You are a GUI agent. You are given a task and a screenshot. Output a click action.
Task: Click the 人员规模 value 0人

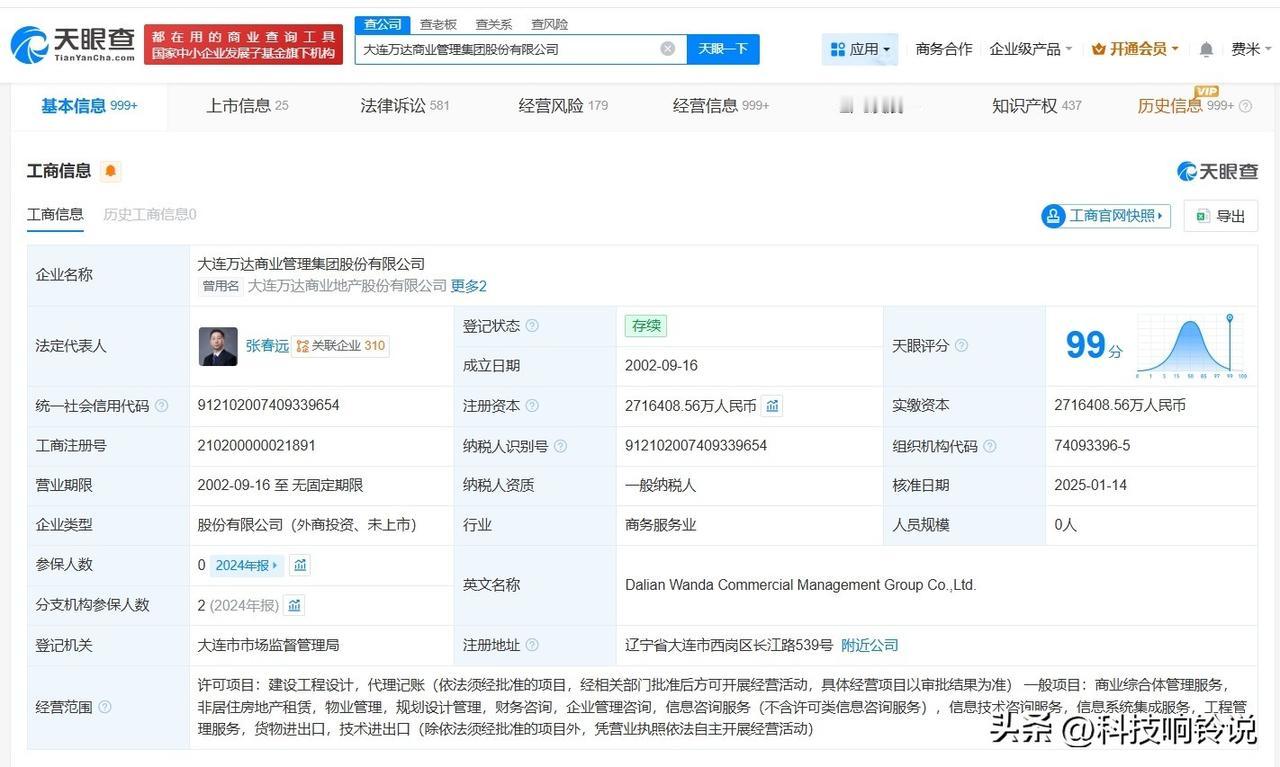point(1066,525)
